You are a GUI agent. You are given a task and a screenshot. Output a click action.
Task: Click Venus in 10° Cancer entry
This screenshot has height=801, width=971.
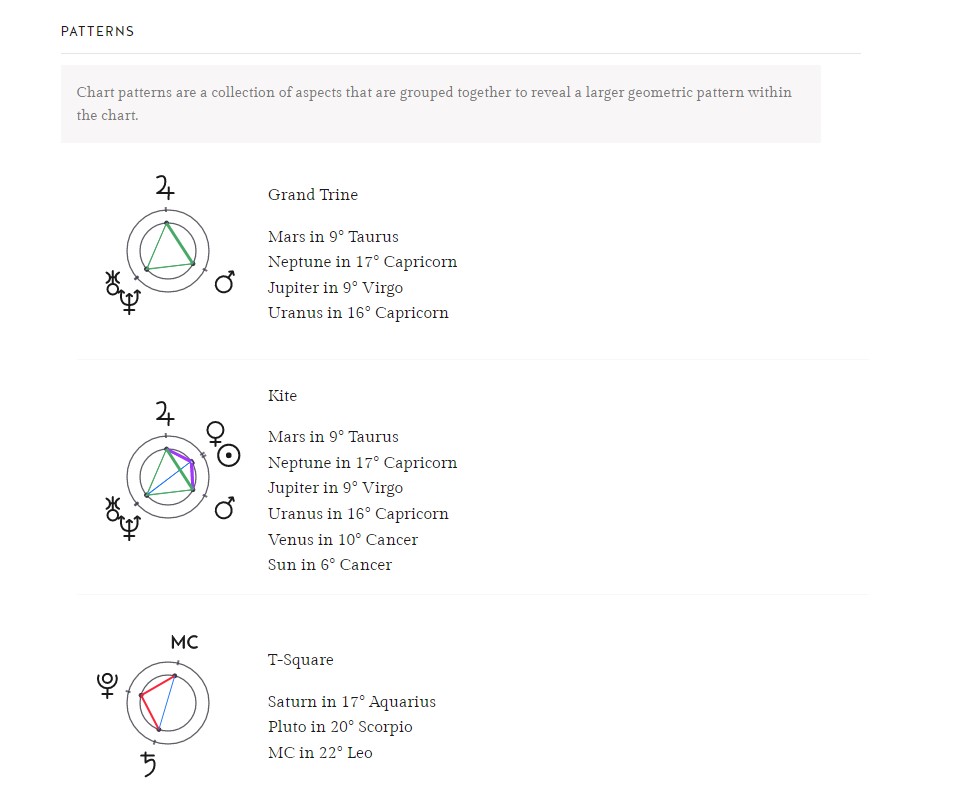point(342,539)
